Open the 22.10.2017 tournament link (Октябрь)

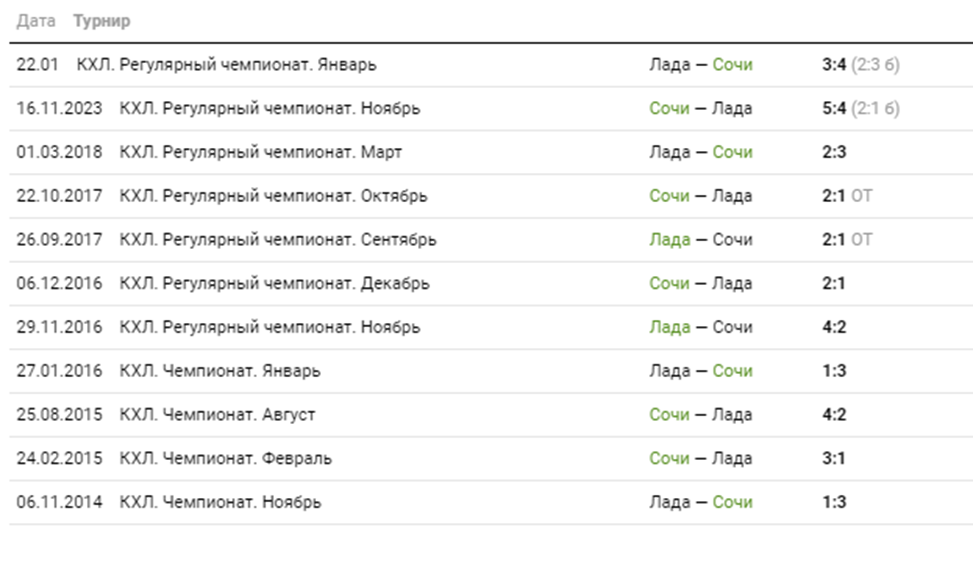coord(273,196)
